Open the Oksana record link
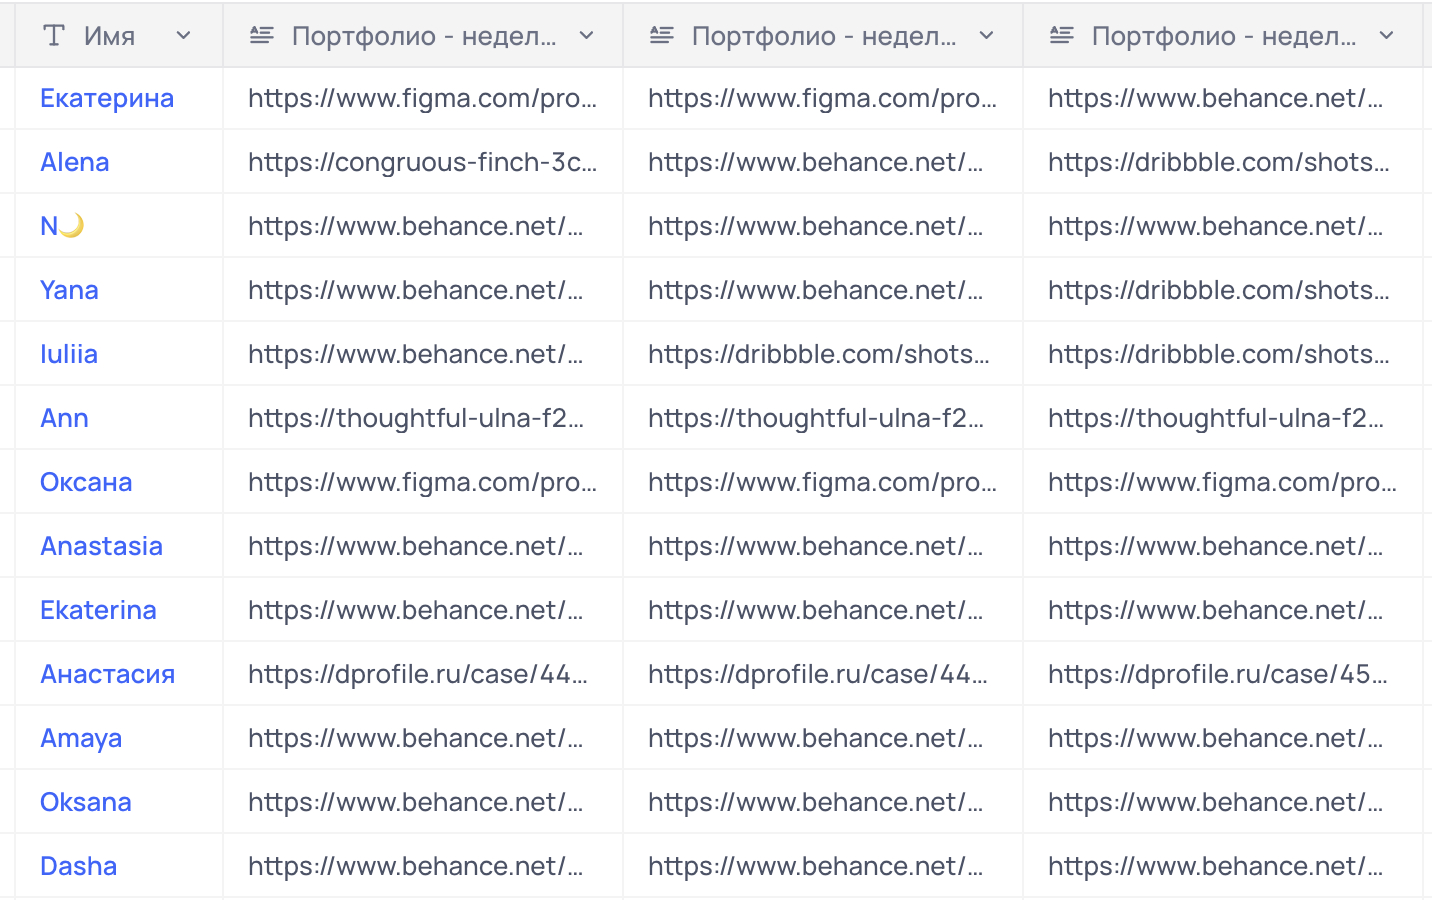Image resolution: width=1432 pixels, height=900 pixels. 86,802
